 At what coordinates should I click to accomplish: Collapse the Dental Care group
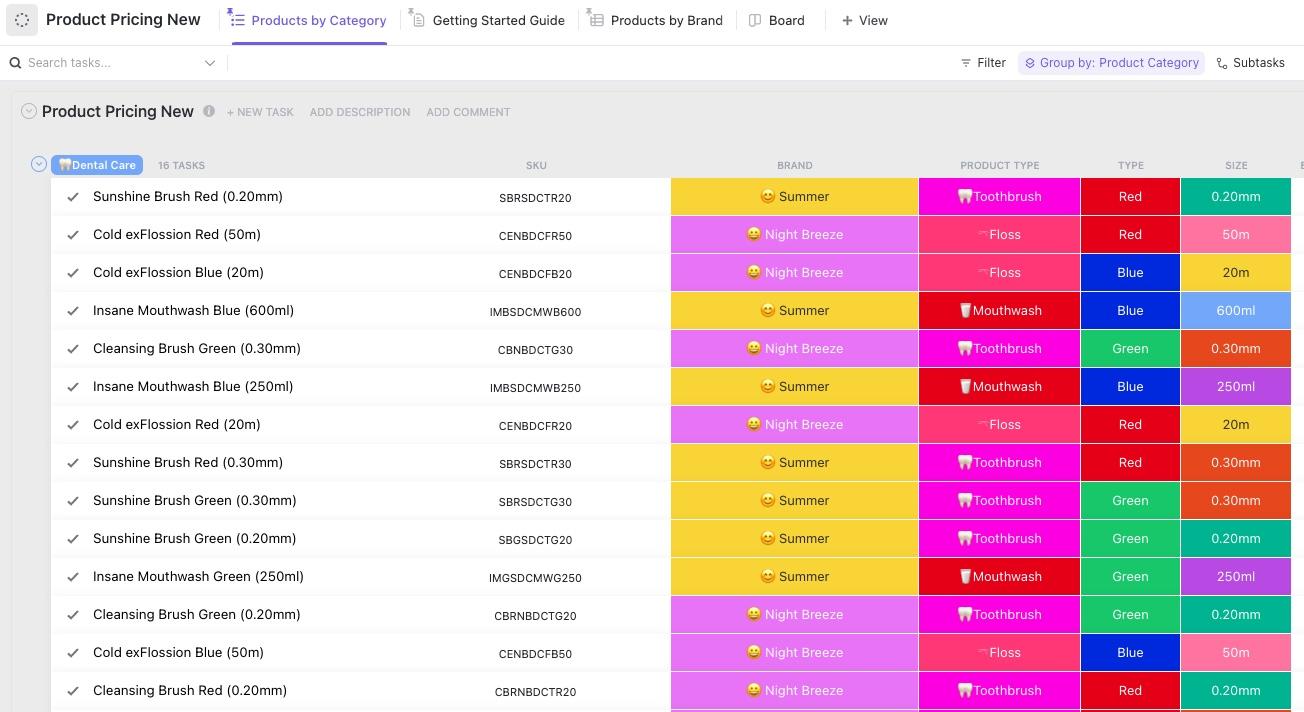coord(38,164)
